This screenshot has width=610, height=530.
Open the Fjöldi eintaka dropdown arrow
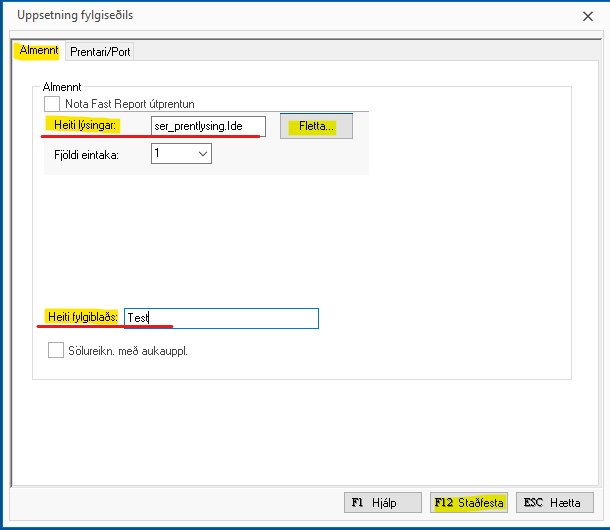click(x=203, y=154)
